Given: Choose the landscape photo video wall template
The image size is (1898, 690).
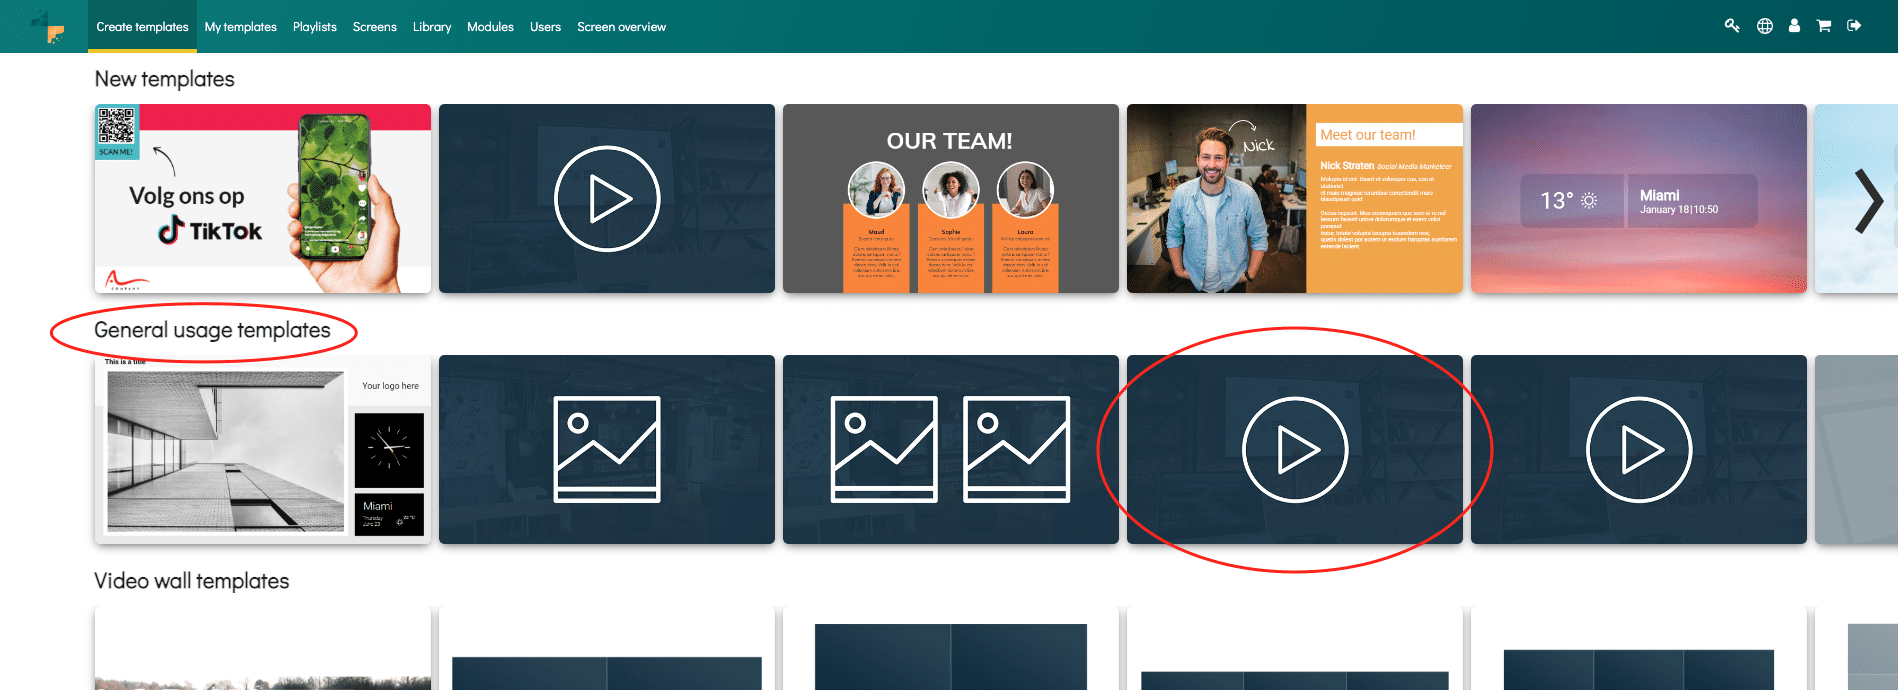Looking at the screenshot, I should pos(263,648).
